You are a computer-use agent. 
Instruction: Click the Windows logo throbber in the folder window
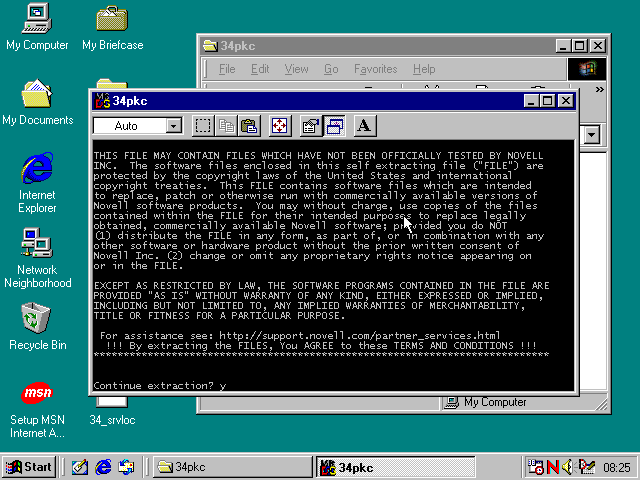[x=587, y=69]
